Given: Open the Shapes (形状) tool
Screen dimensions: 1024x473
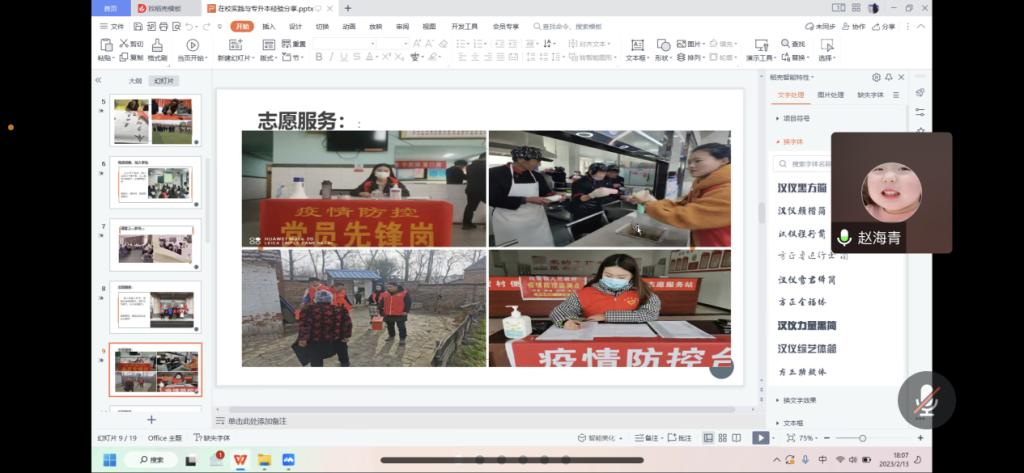Looking at the screenshot, I should (662, 45).
